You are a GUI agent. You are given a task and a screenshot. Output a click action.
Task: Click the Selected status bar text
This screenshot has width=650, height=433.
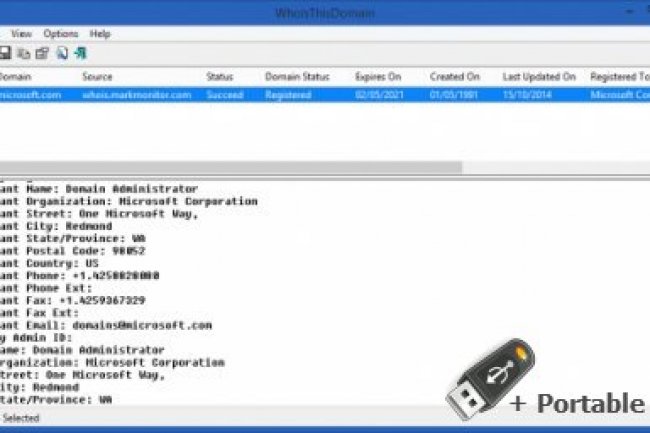(20, 417)
